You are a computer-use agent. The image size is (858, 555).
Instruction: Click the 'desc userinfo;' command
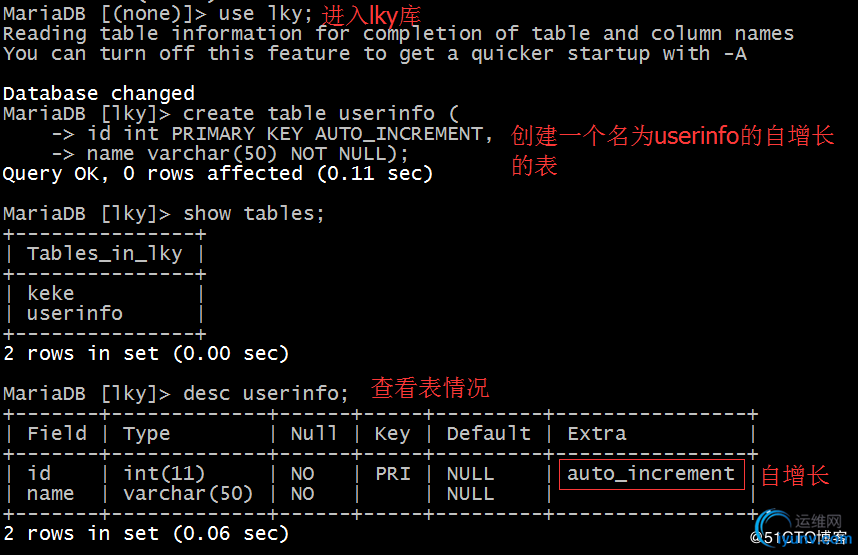click(266, 394)
